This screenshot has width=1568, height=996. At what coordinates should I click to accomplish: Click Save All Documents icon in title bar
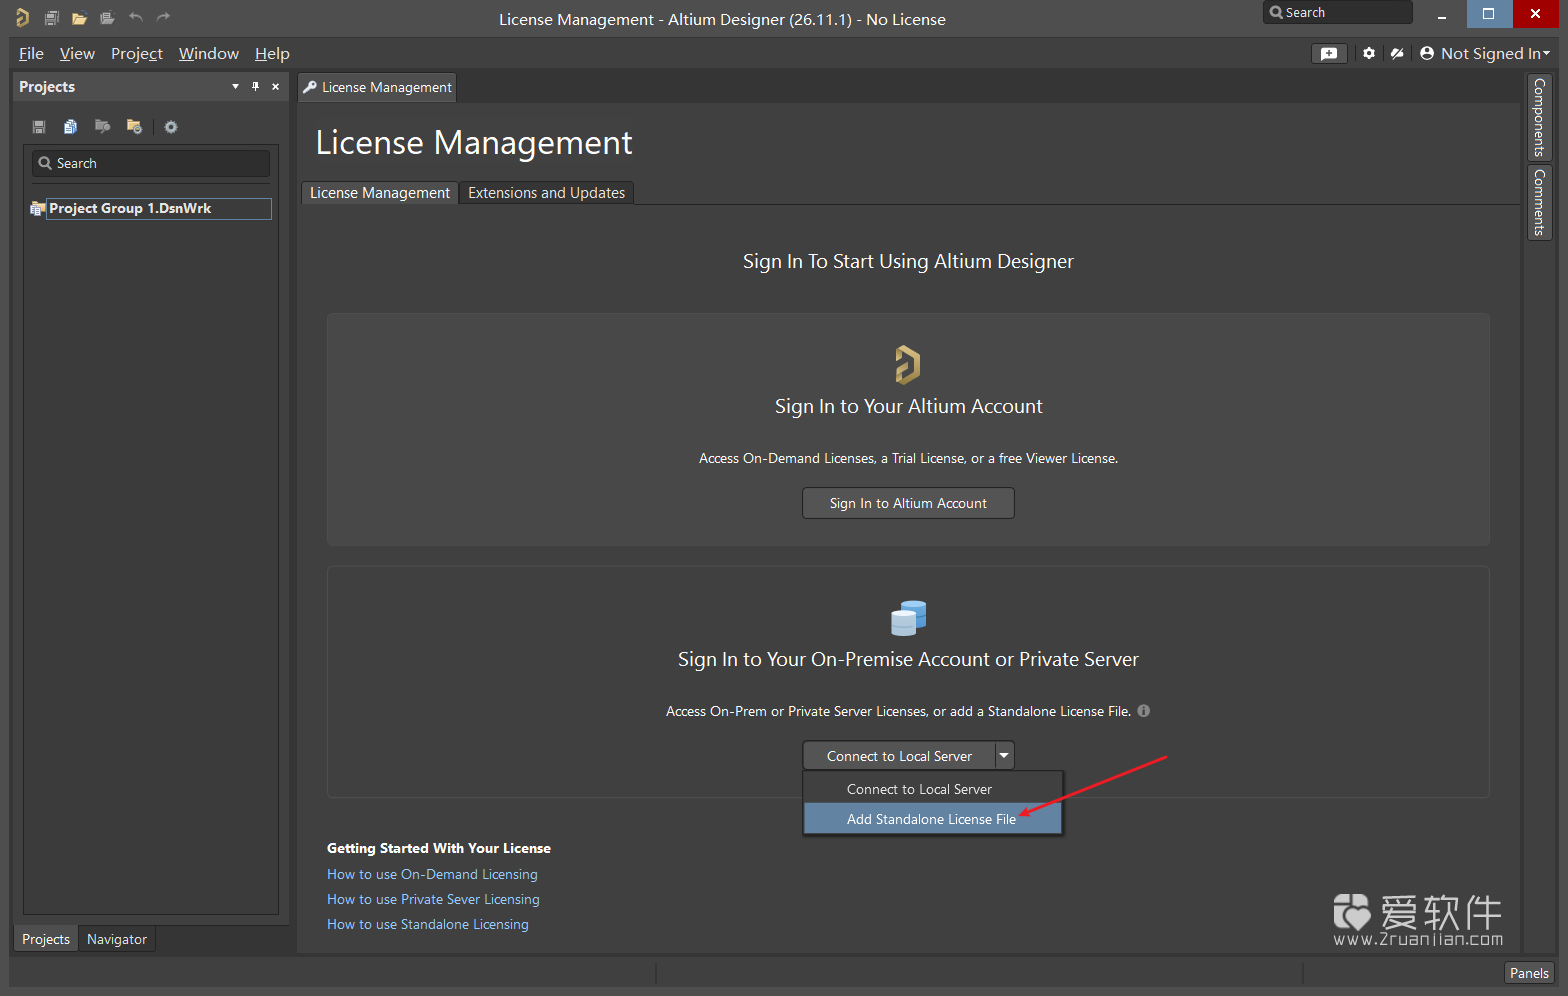(x=52, y=17)
